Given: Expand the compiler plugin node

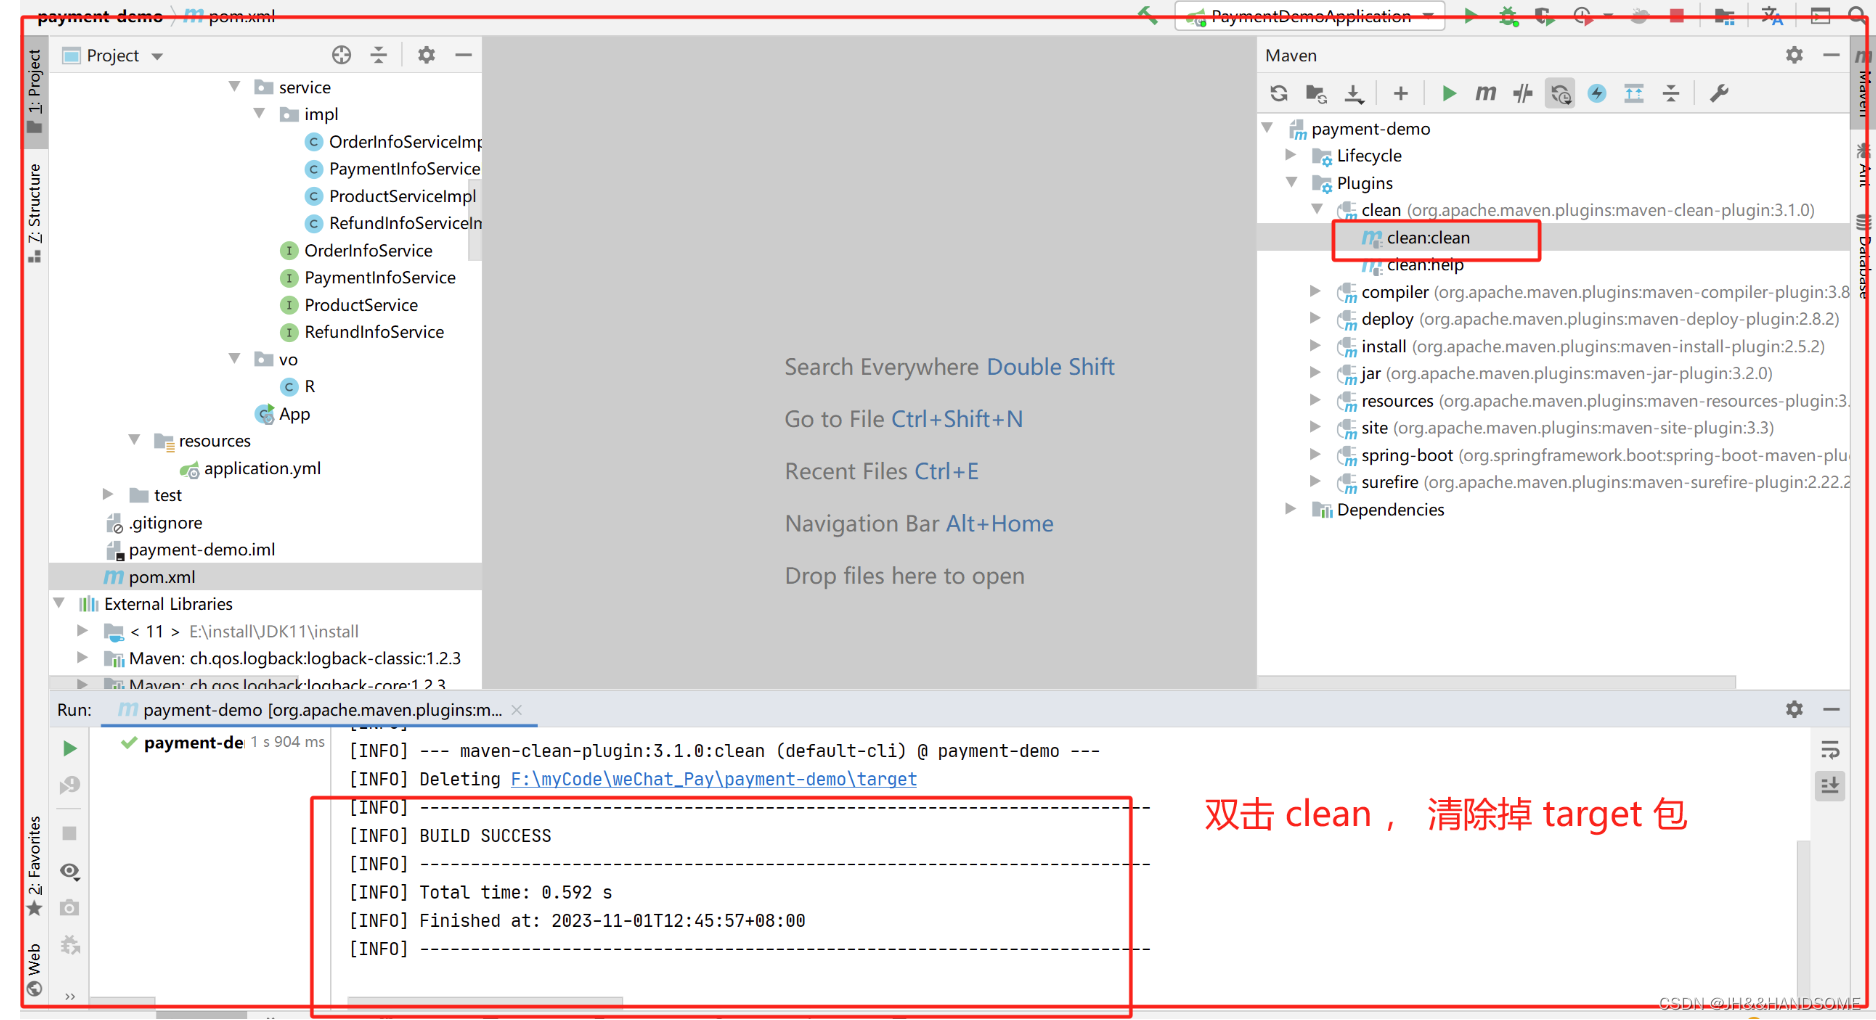Looking at the screenshot, I should click(1315, 292).
